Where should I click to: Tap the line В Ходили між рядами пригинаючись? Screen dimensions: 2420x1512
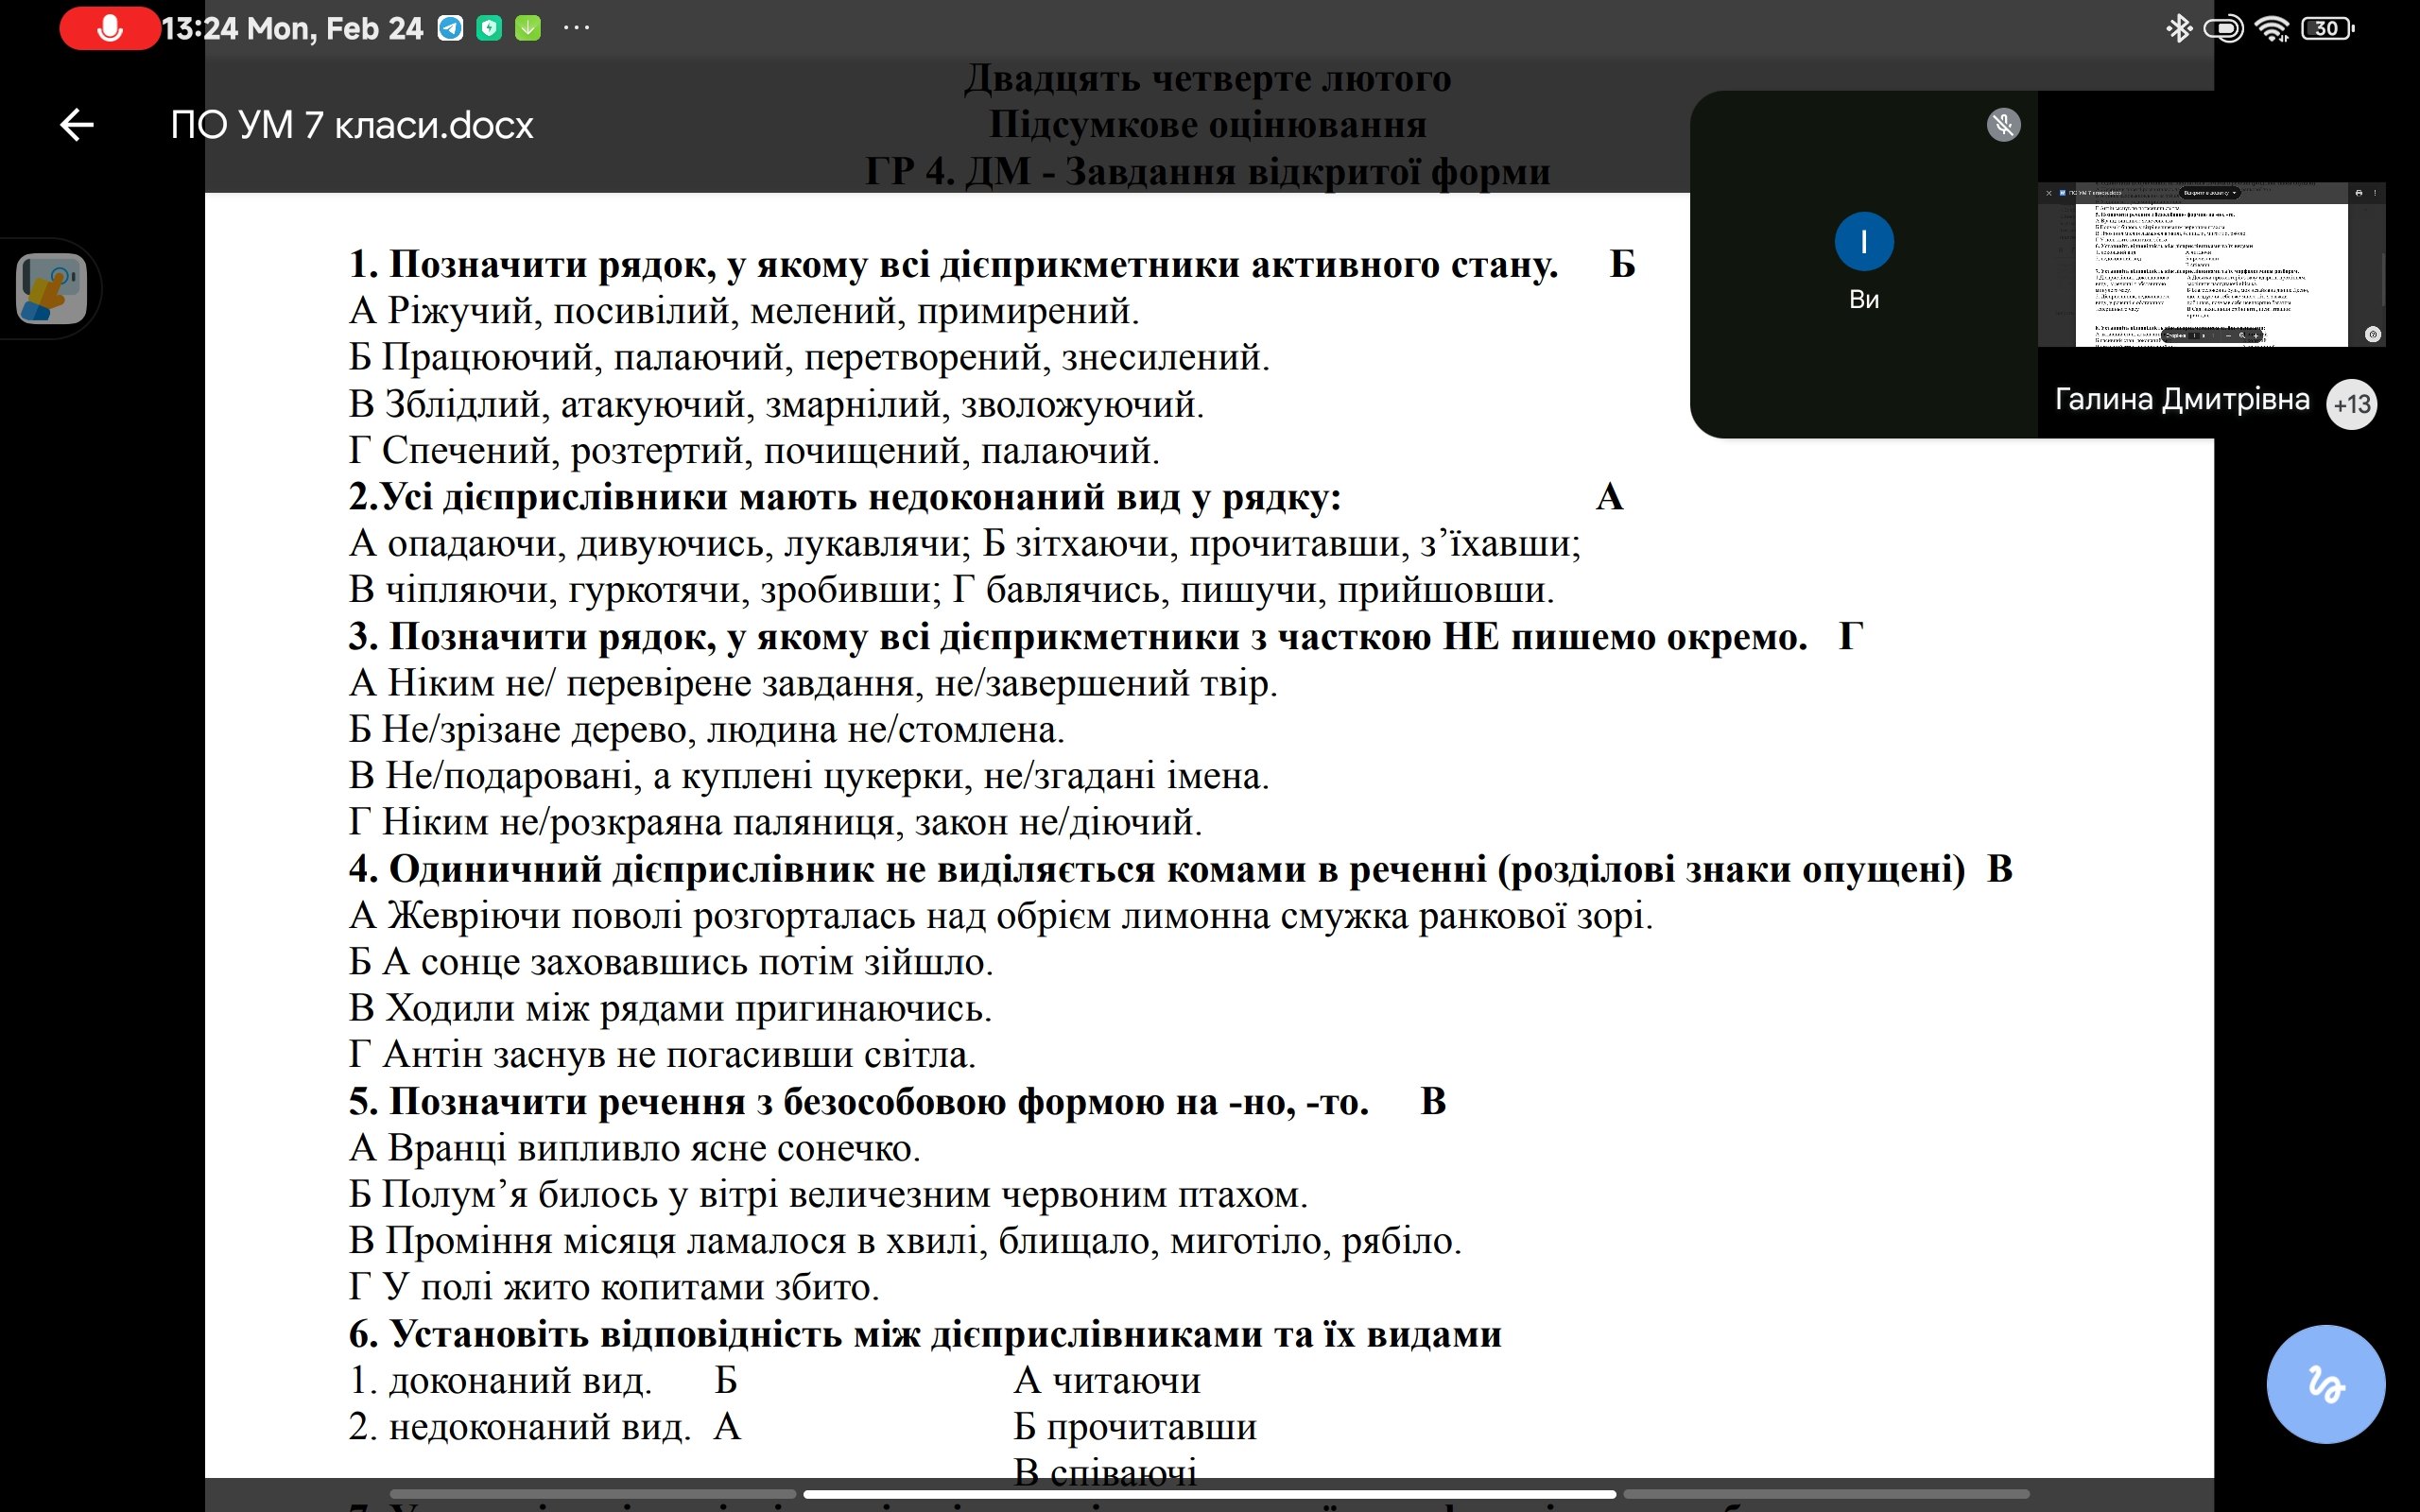coord(670,1008)
